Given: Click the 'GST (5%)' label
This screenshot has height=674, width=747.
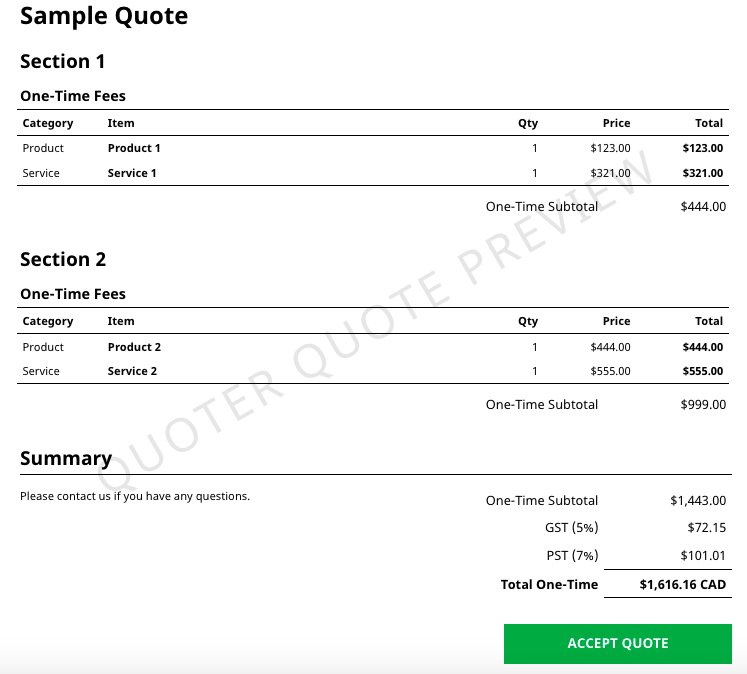Looking at the screenshot, I should point(571,528).
